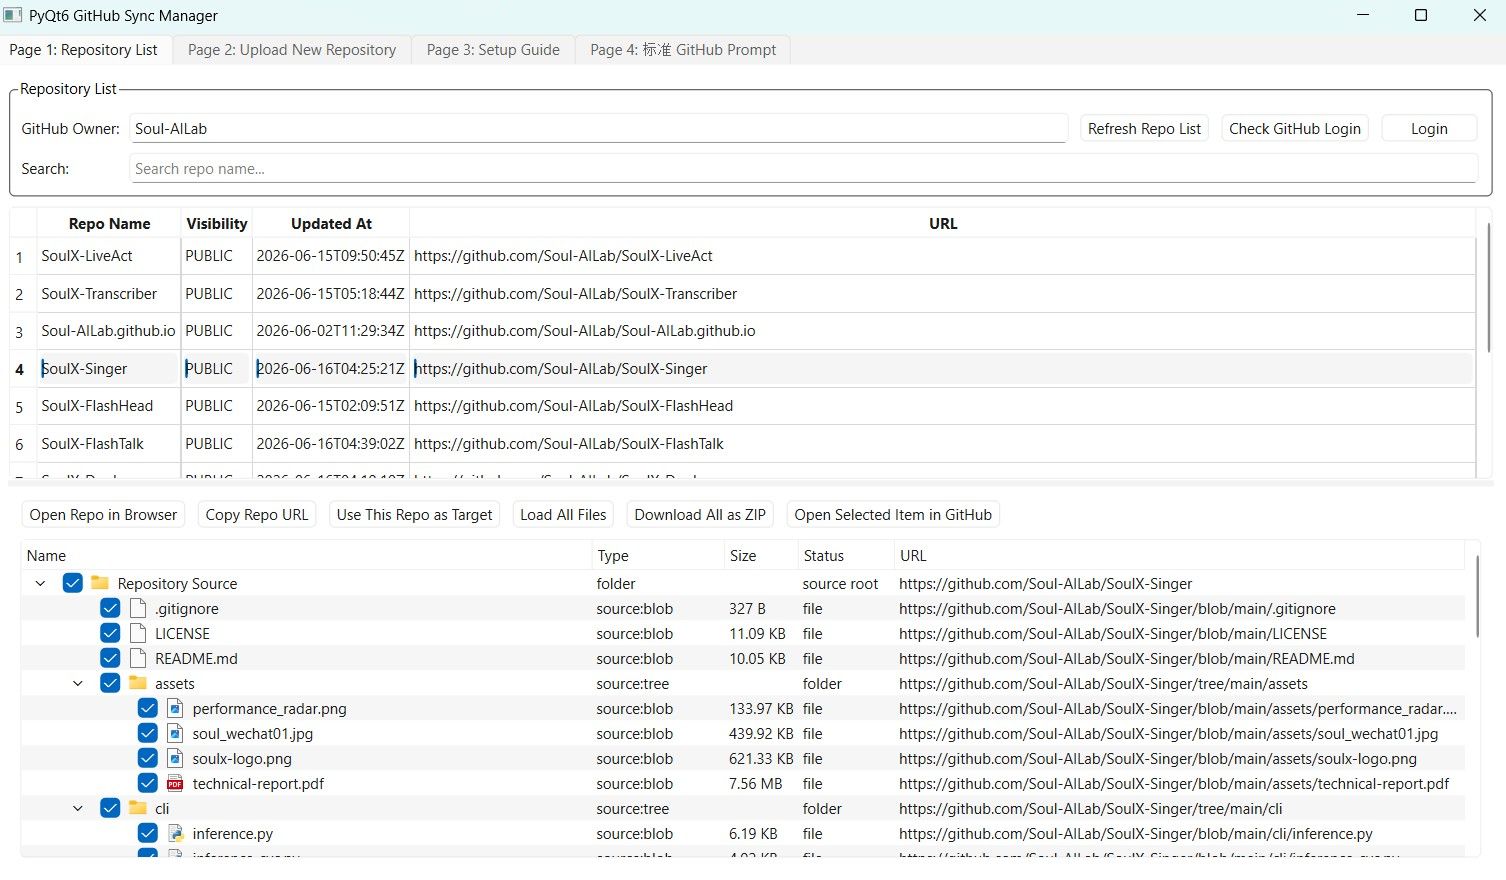The image size is (1506, 880).
Task: Click Copy Repo URL button
Action: [257, 514]
